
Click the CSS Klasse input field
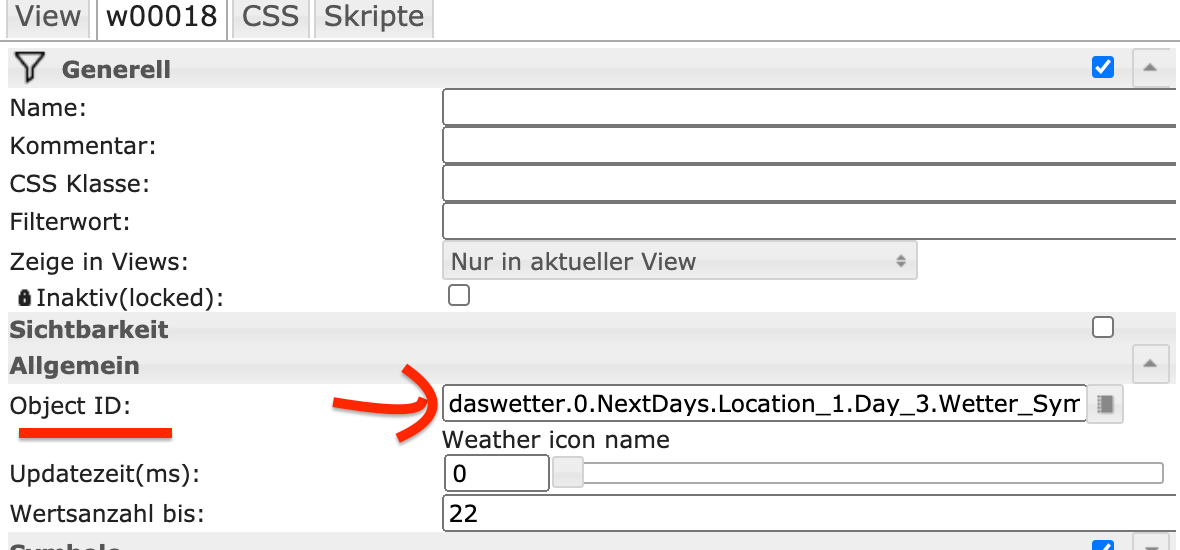[810, 184]
